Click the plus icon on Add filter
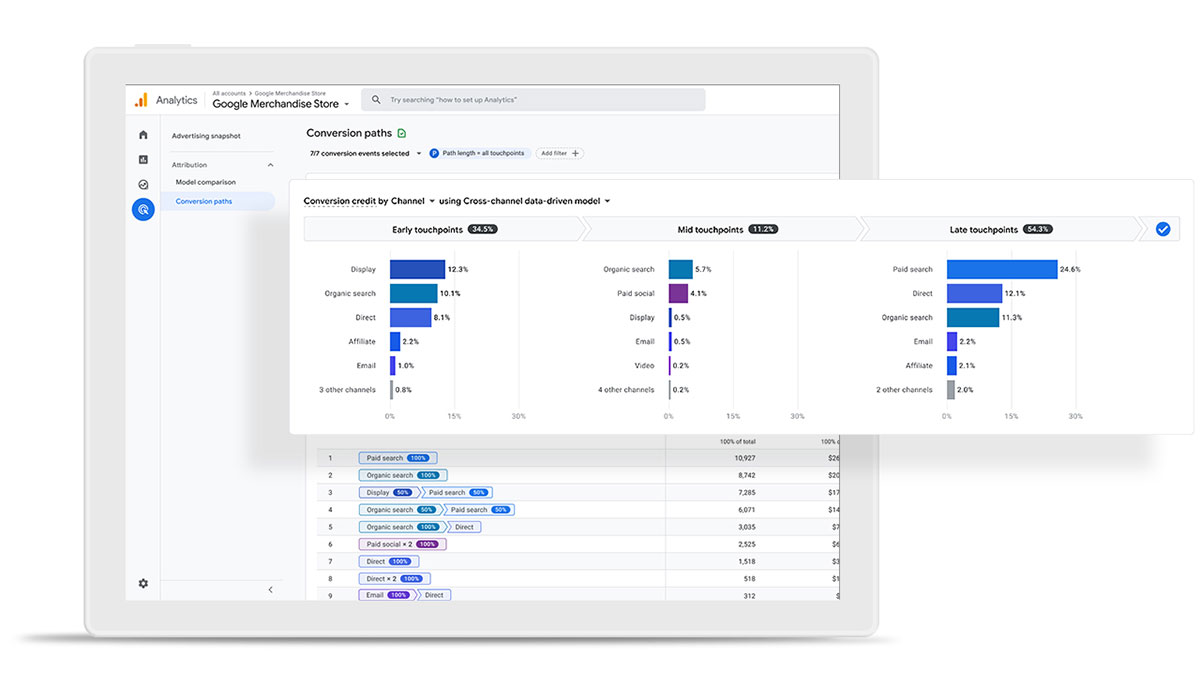Image resolution: width=1200 pixels, height=686 pixels. point(575,153)
